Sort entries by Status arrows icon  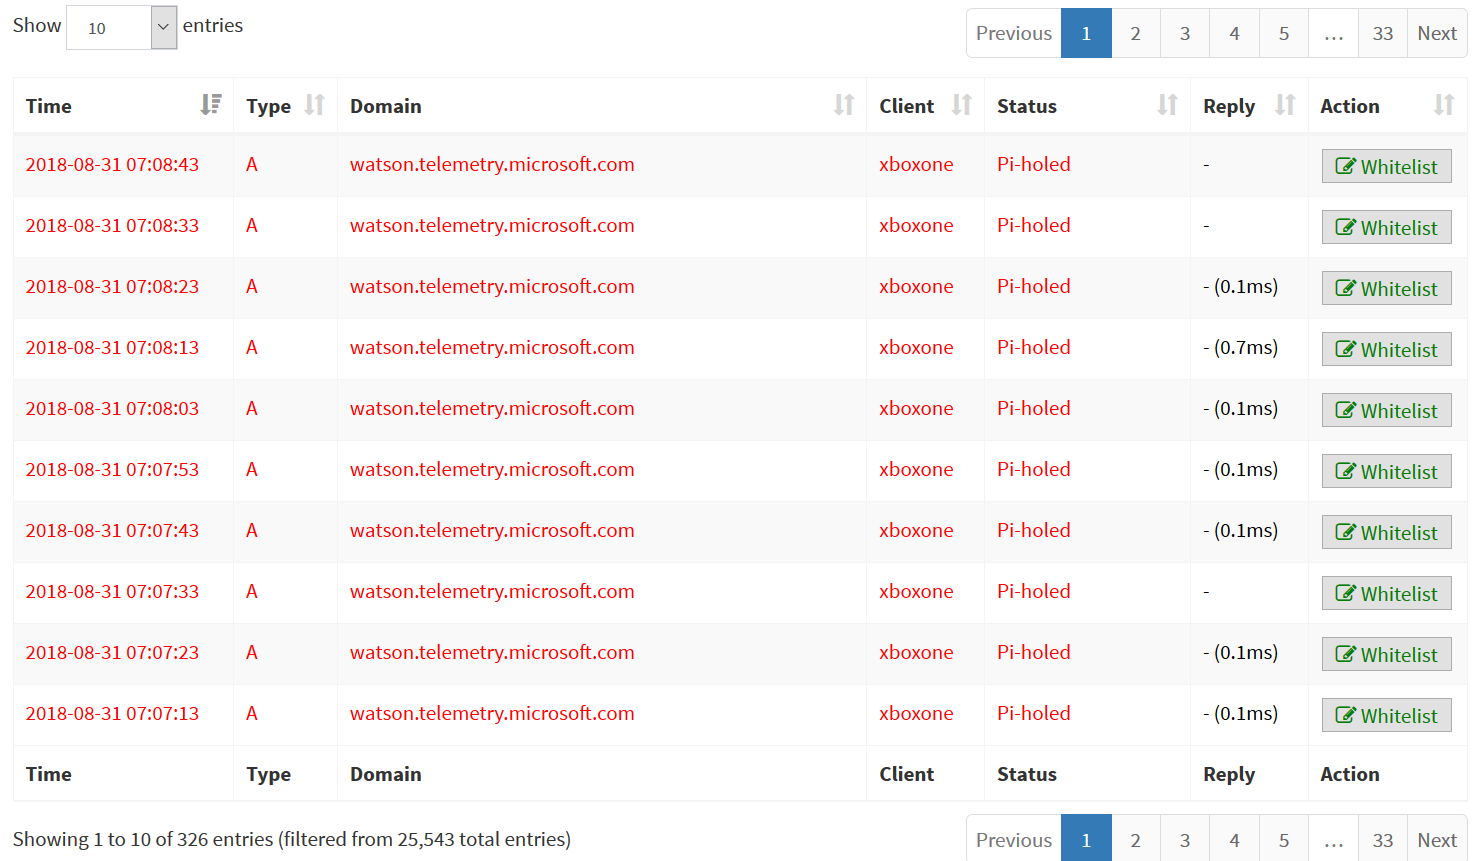tap(1167, 105)
